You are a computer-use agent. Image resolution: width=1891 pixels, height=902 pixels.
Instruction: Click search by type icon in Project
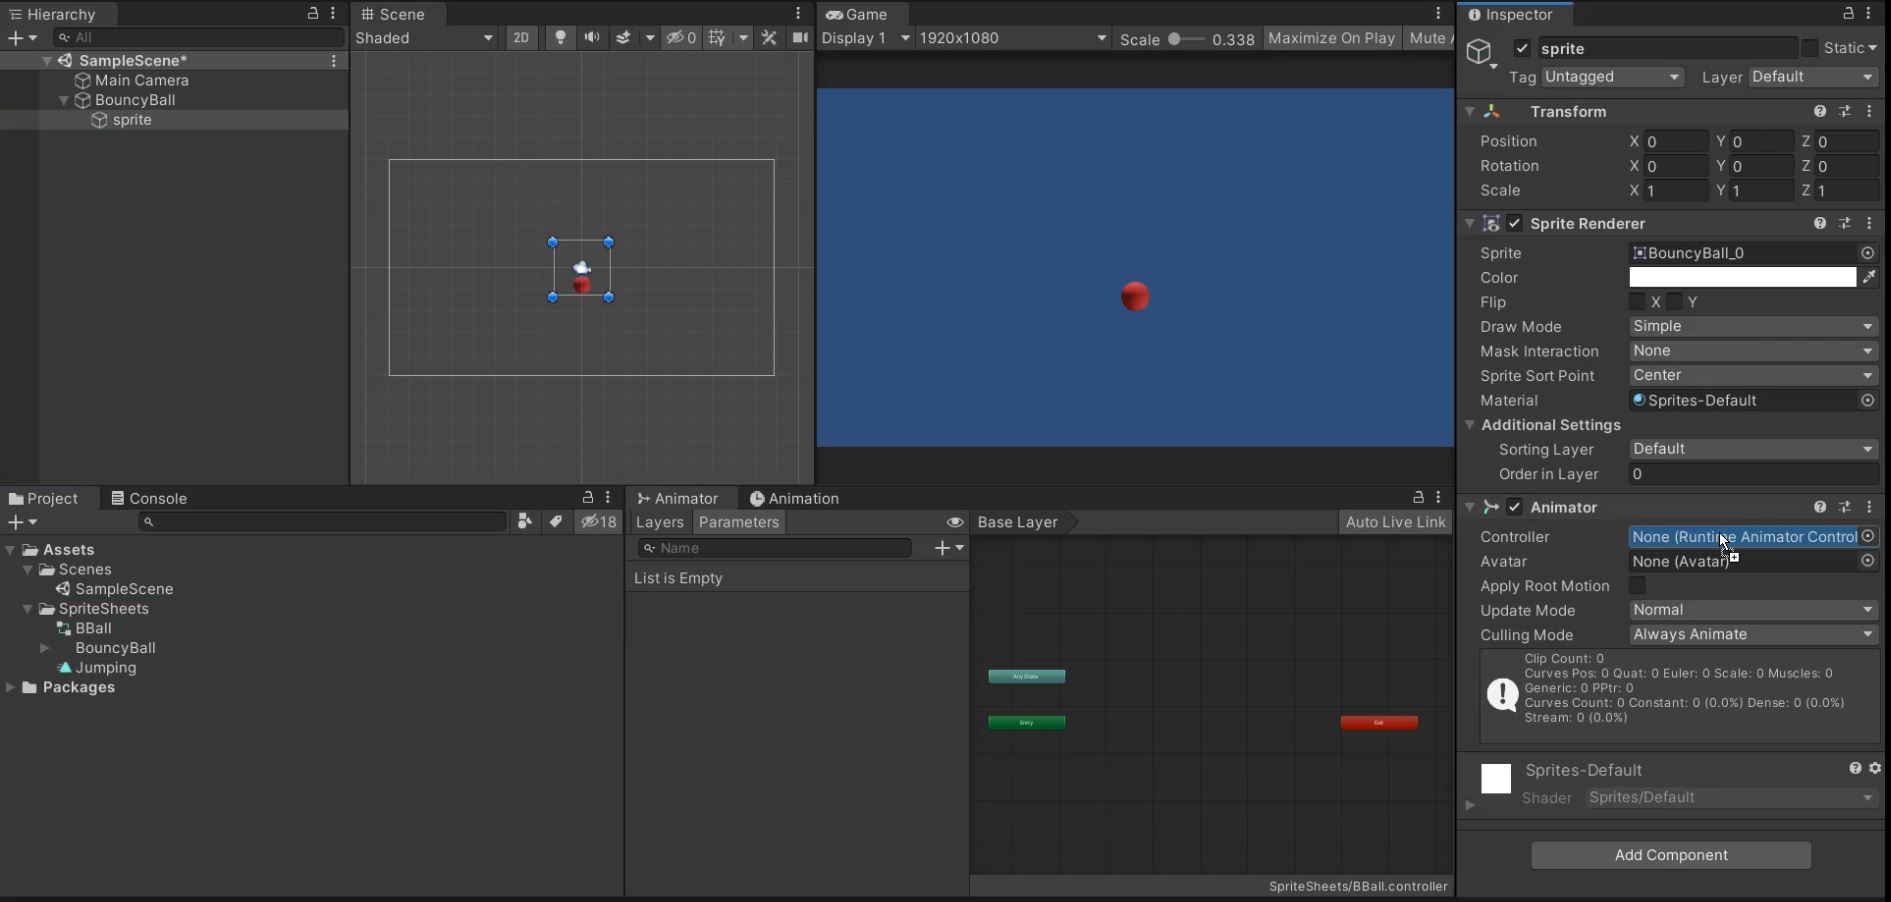click(x=524, y=522)
